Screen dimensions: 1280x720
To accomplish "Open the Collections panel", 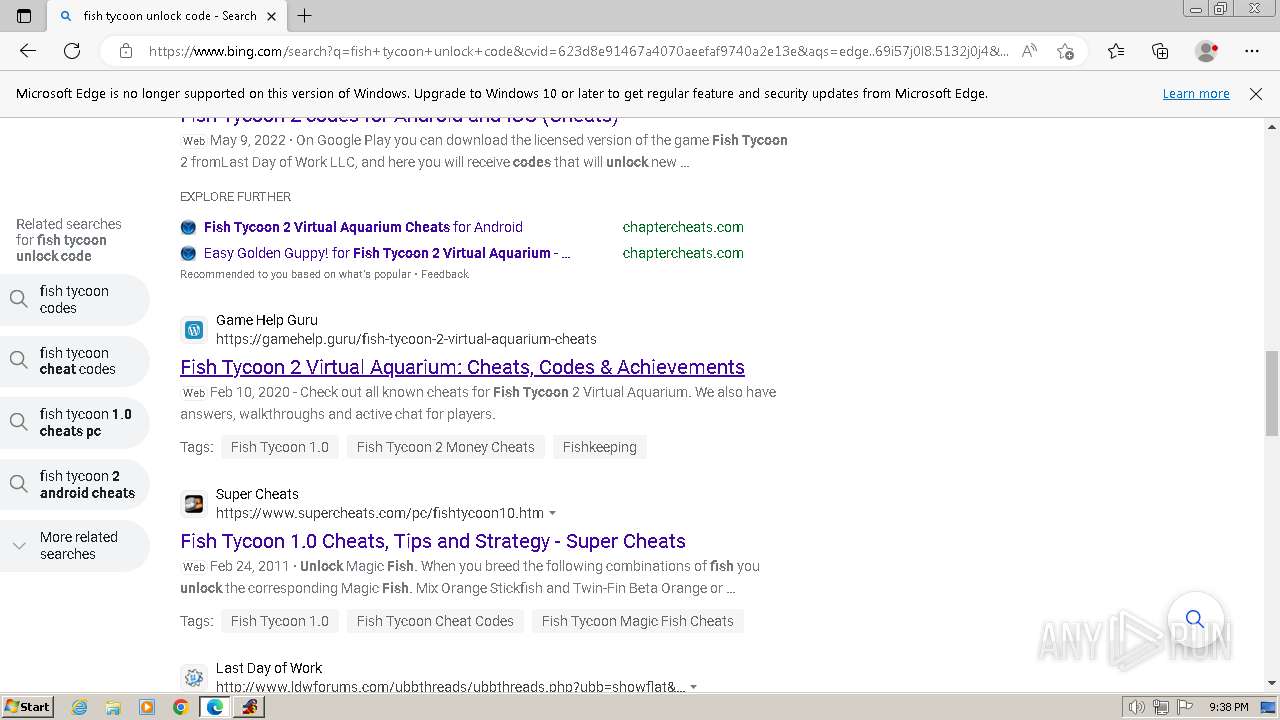I will pos(1160,51).
